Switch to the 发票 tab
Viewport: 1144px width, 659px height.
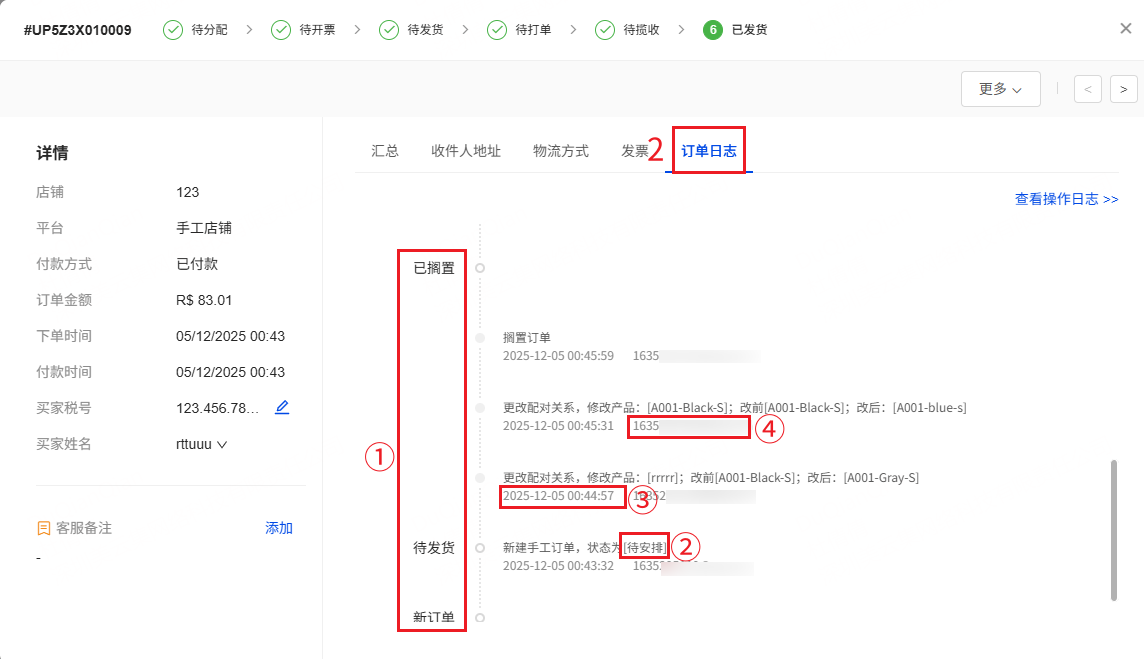[x=634, y=151]
